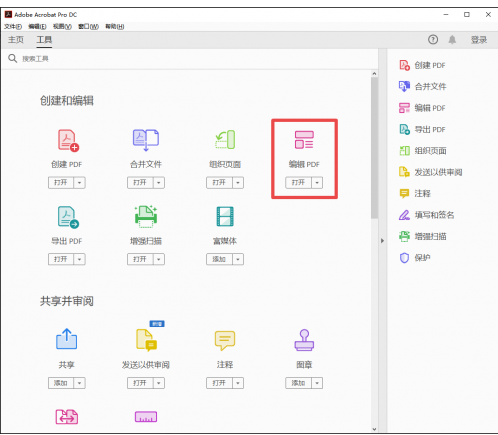
Task: Click the 发送以供审阅 icon in main panel
Action: pos(146,340)
